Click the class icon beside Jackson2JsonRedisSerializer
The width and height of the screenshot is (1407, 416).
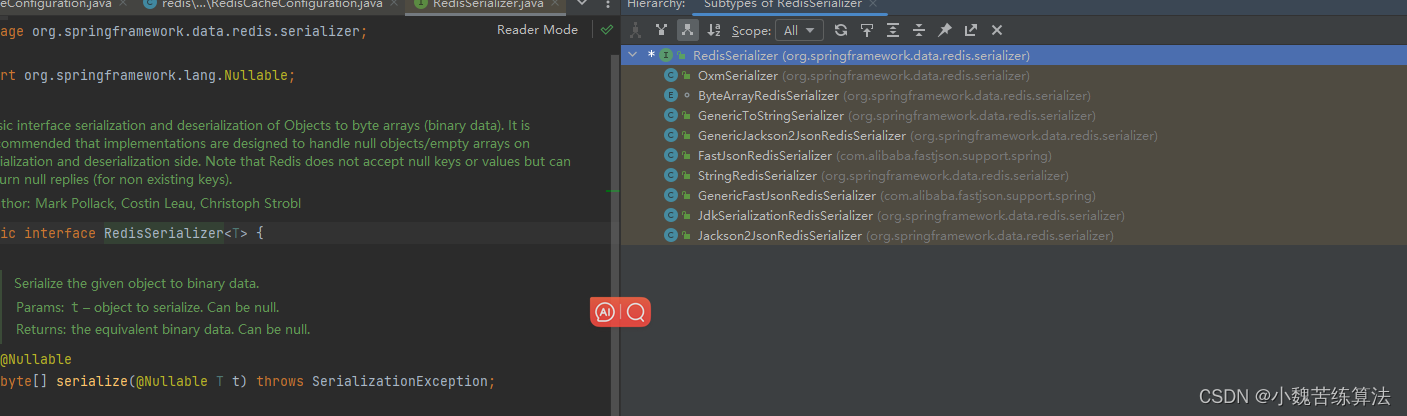(x=672, y=236)
